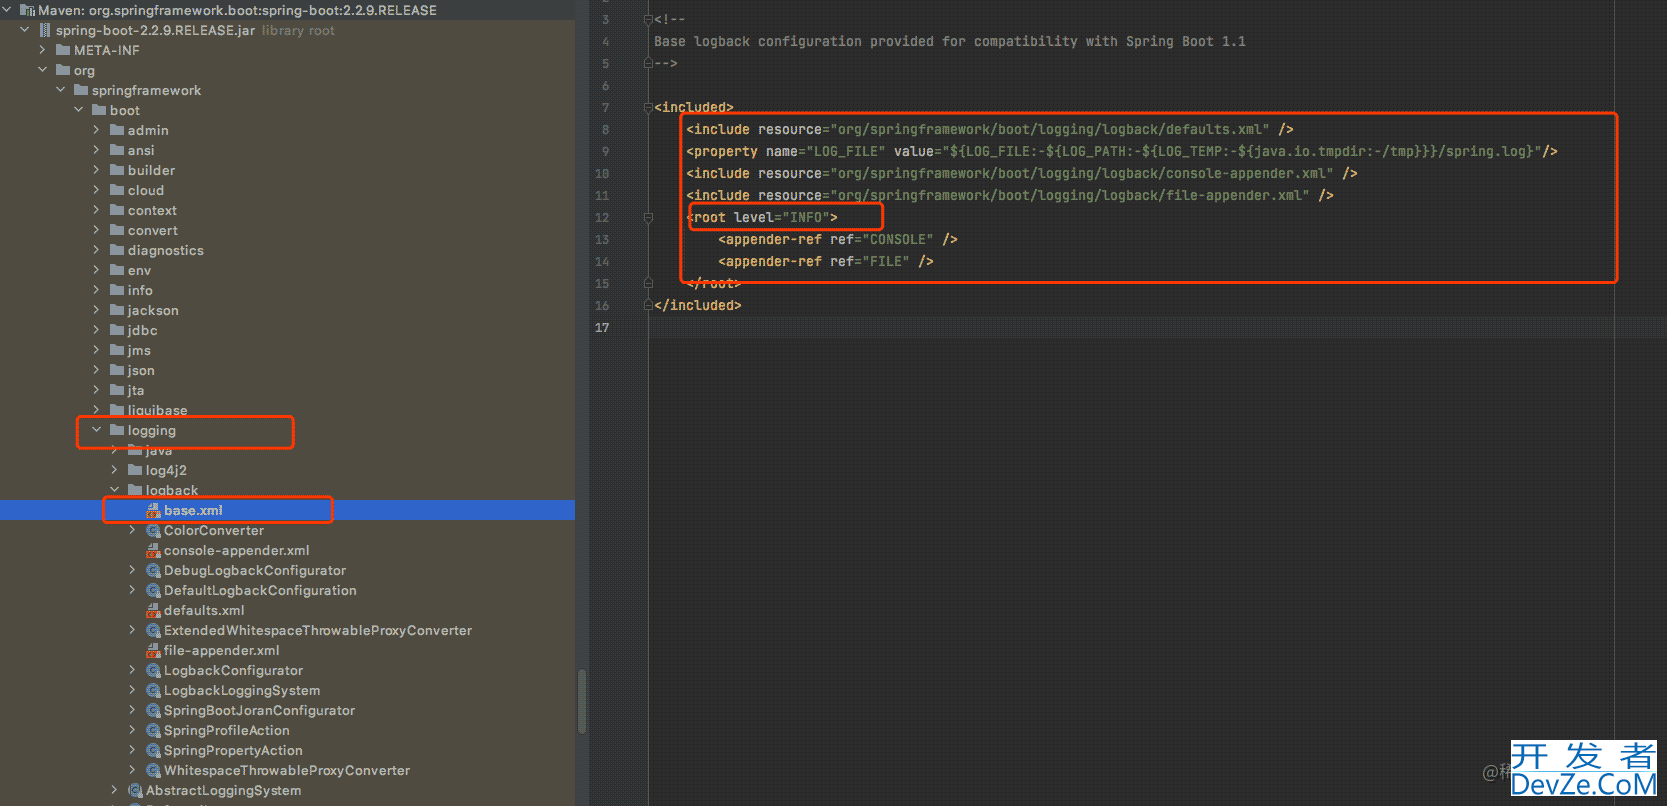Collapse the springframework folder
The width and height of the screenshot is (1667, 806).
point(61,90)
